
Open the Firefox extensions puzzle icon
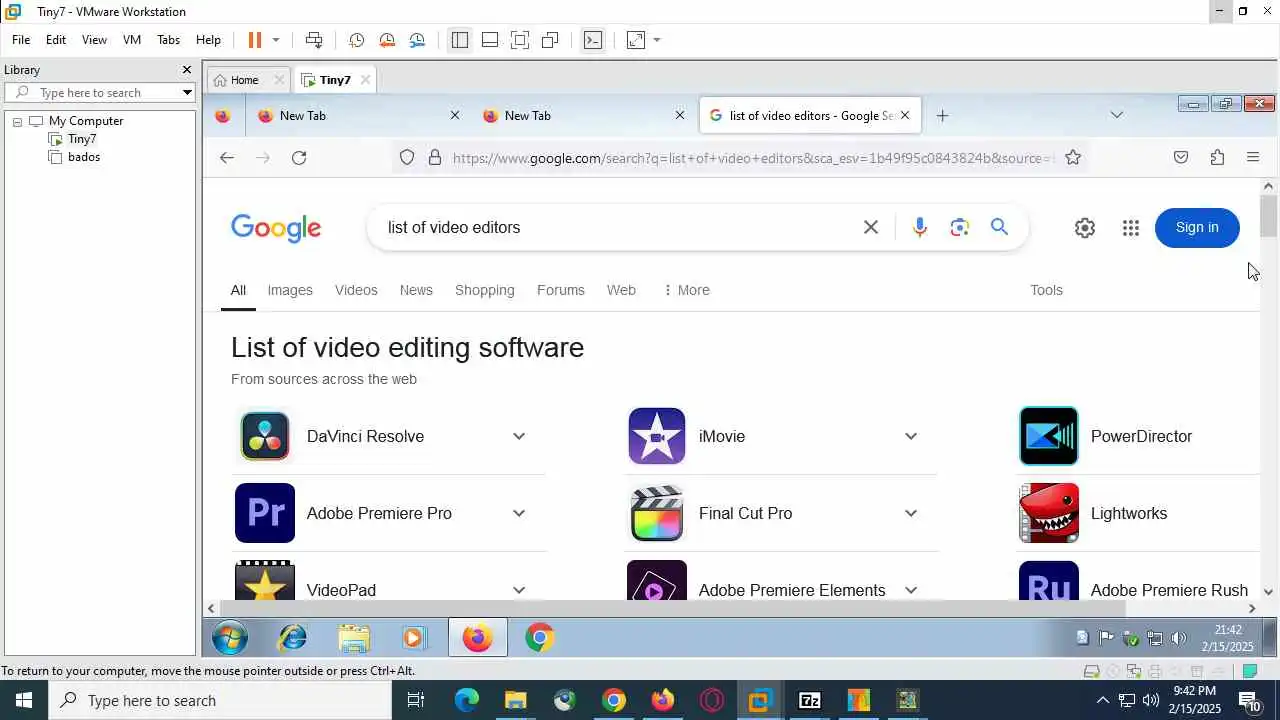(1217, 158)
